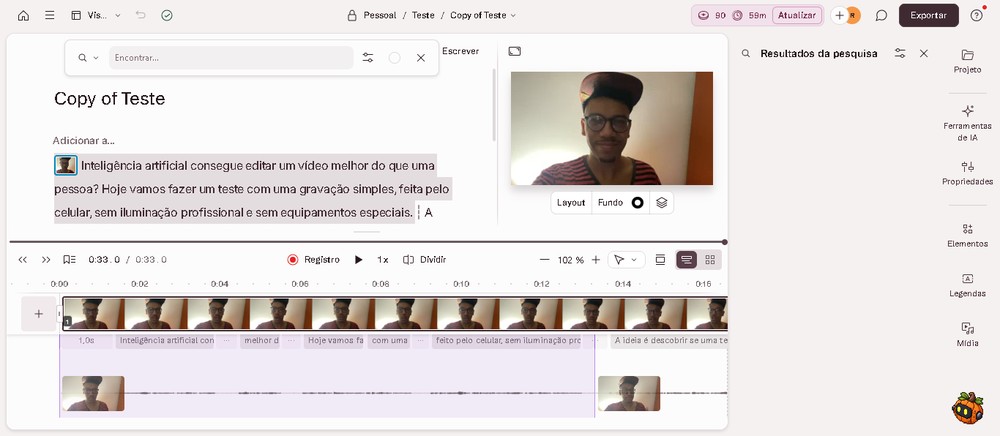
Task: Jump to the previous marker
Action: (x=23, y=259)
